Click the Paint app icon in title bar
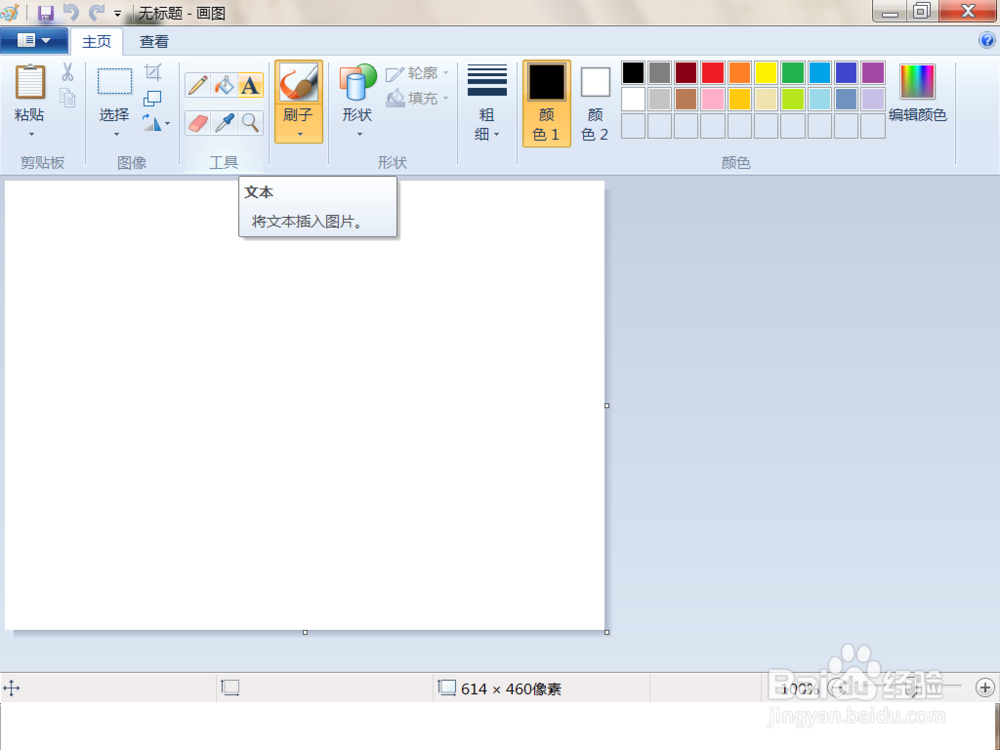The width and height of the screenshot is (1000, 750). tap(10, 12)
